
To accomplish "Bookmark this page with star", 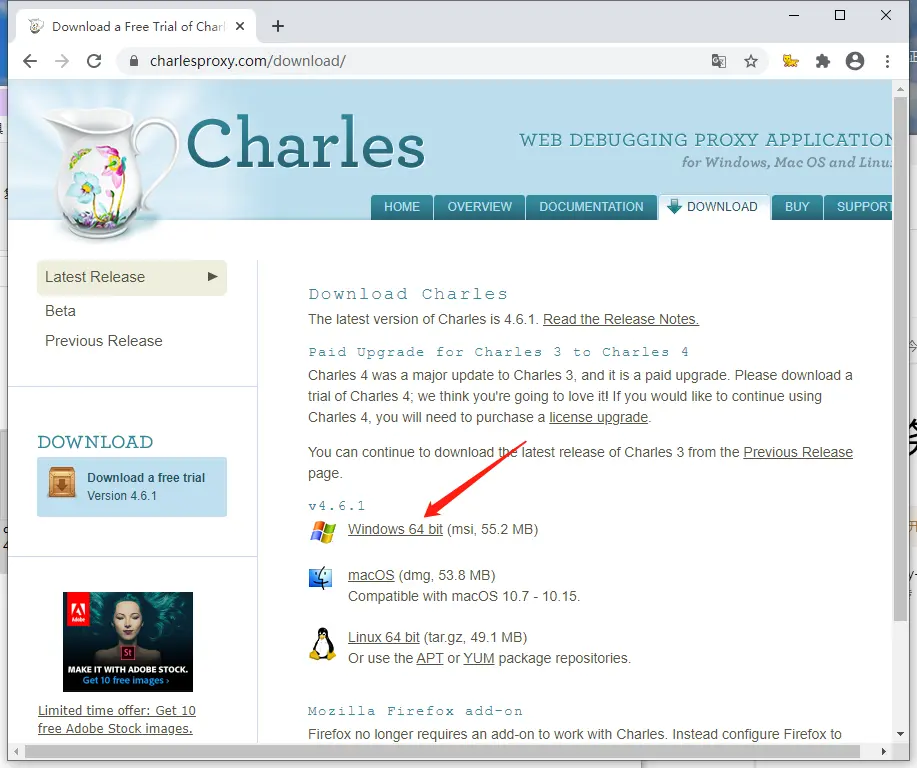I will coord(751,61).
